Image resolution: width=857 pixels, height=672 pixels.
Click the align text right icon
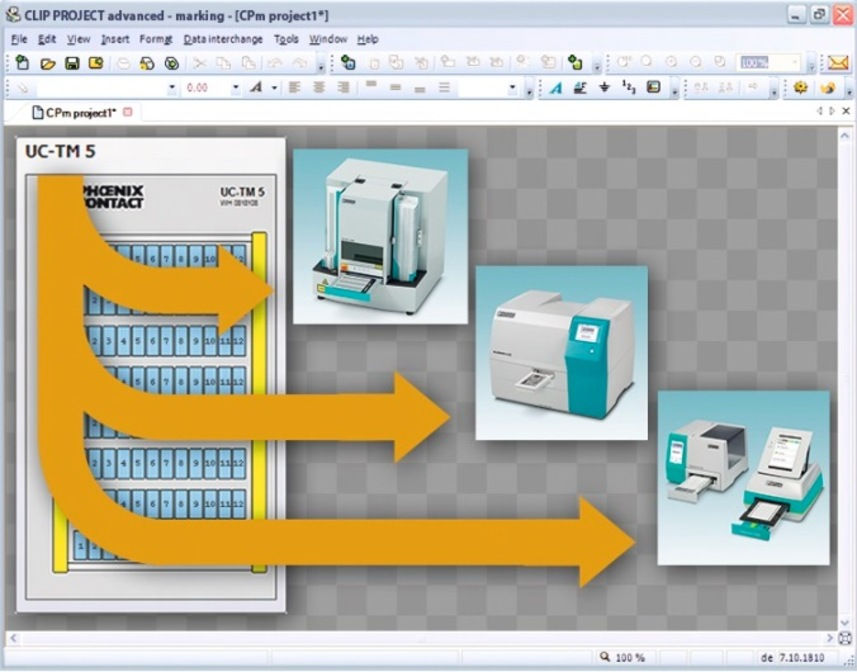(x=343, y=87)
